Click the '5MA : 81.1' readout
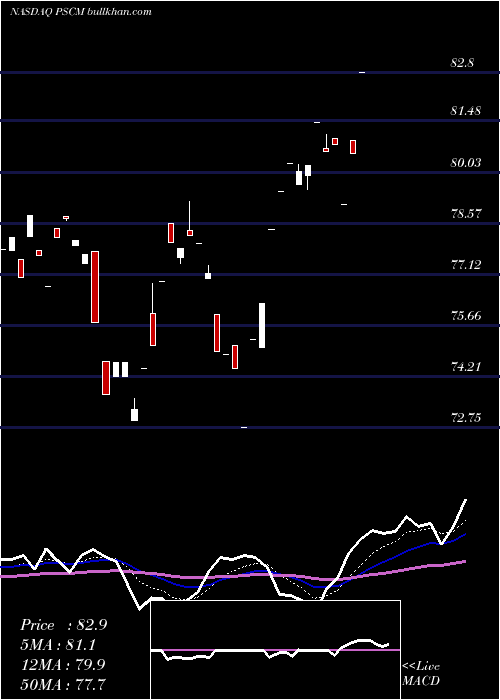The width and height of the screenshot is (500, 700). point(58,645)
